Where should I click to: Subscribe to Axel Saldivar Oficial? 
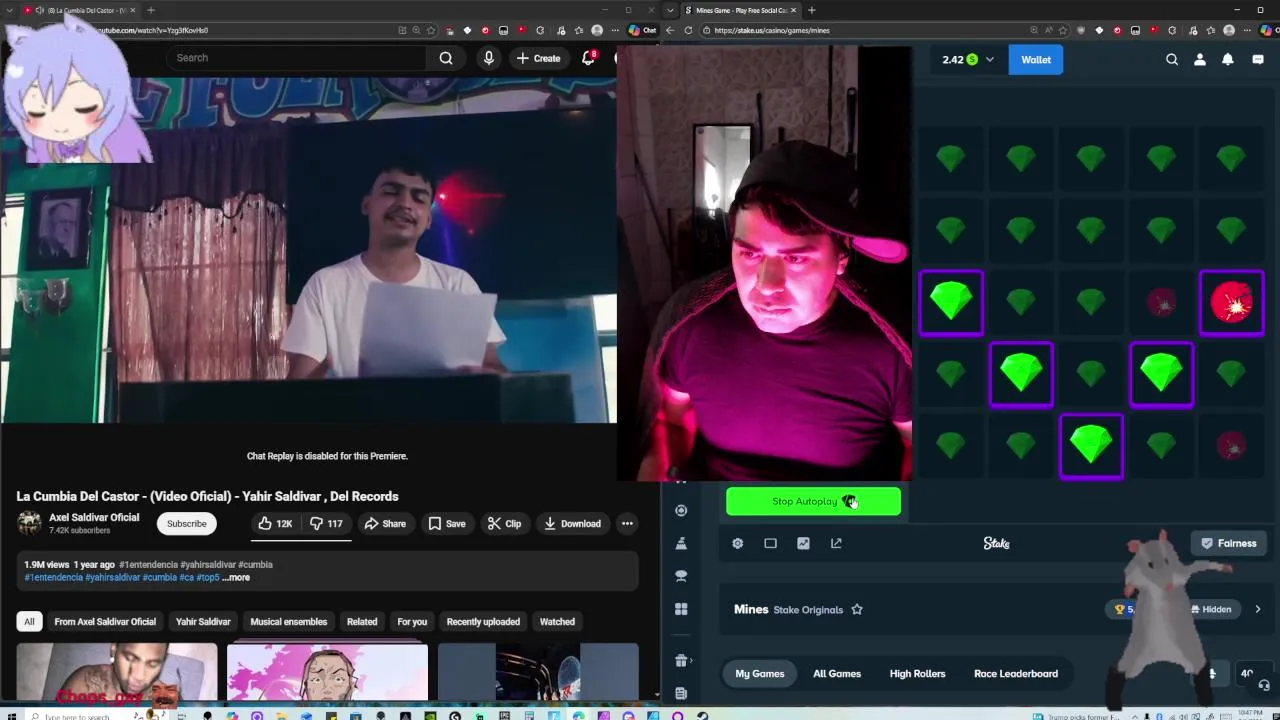coord(186,524)
